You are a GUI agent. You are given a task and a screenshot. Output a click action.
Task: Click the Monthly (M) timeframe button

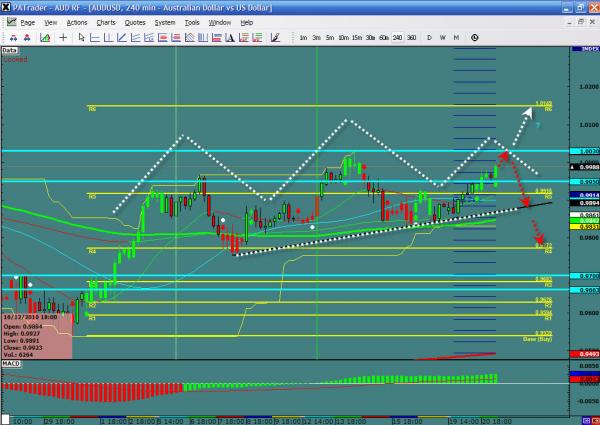(x=455, y=37)
